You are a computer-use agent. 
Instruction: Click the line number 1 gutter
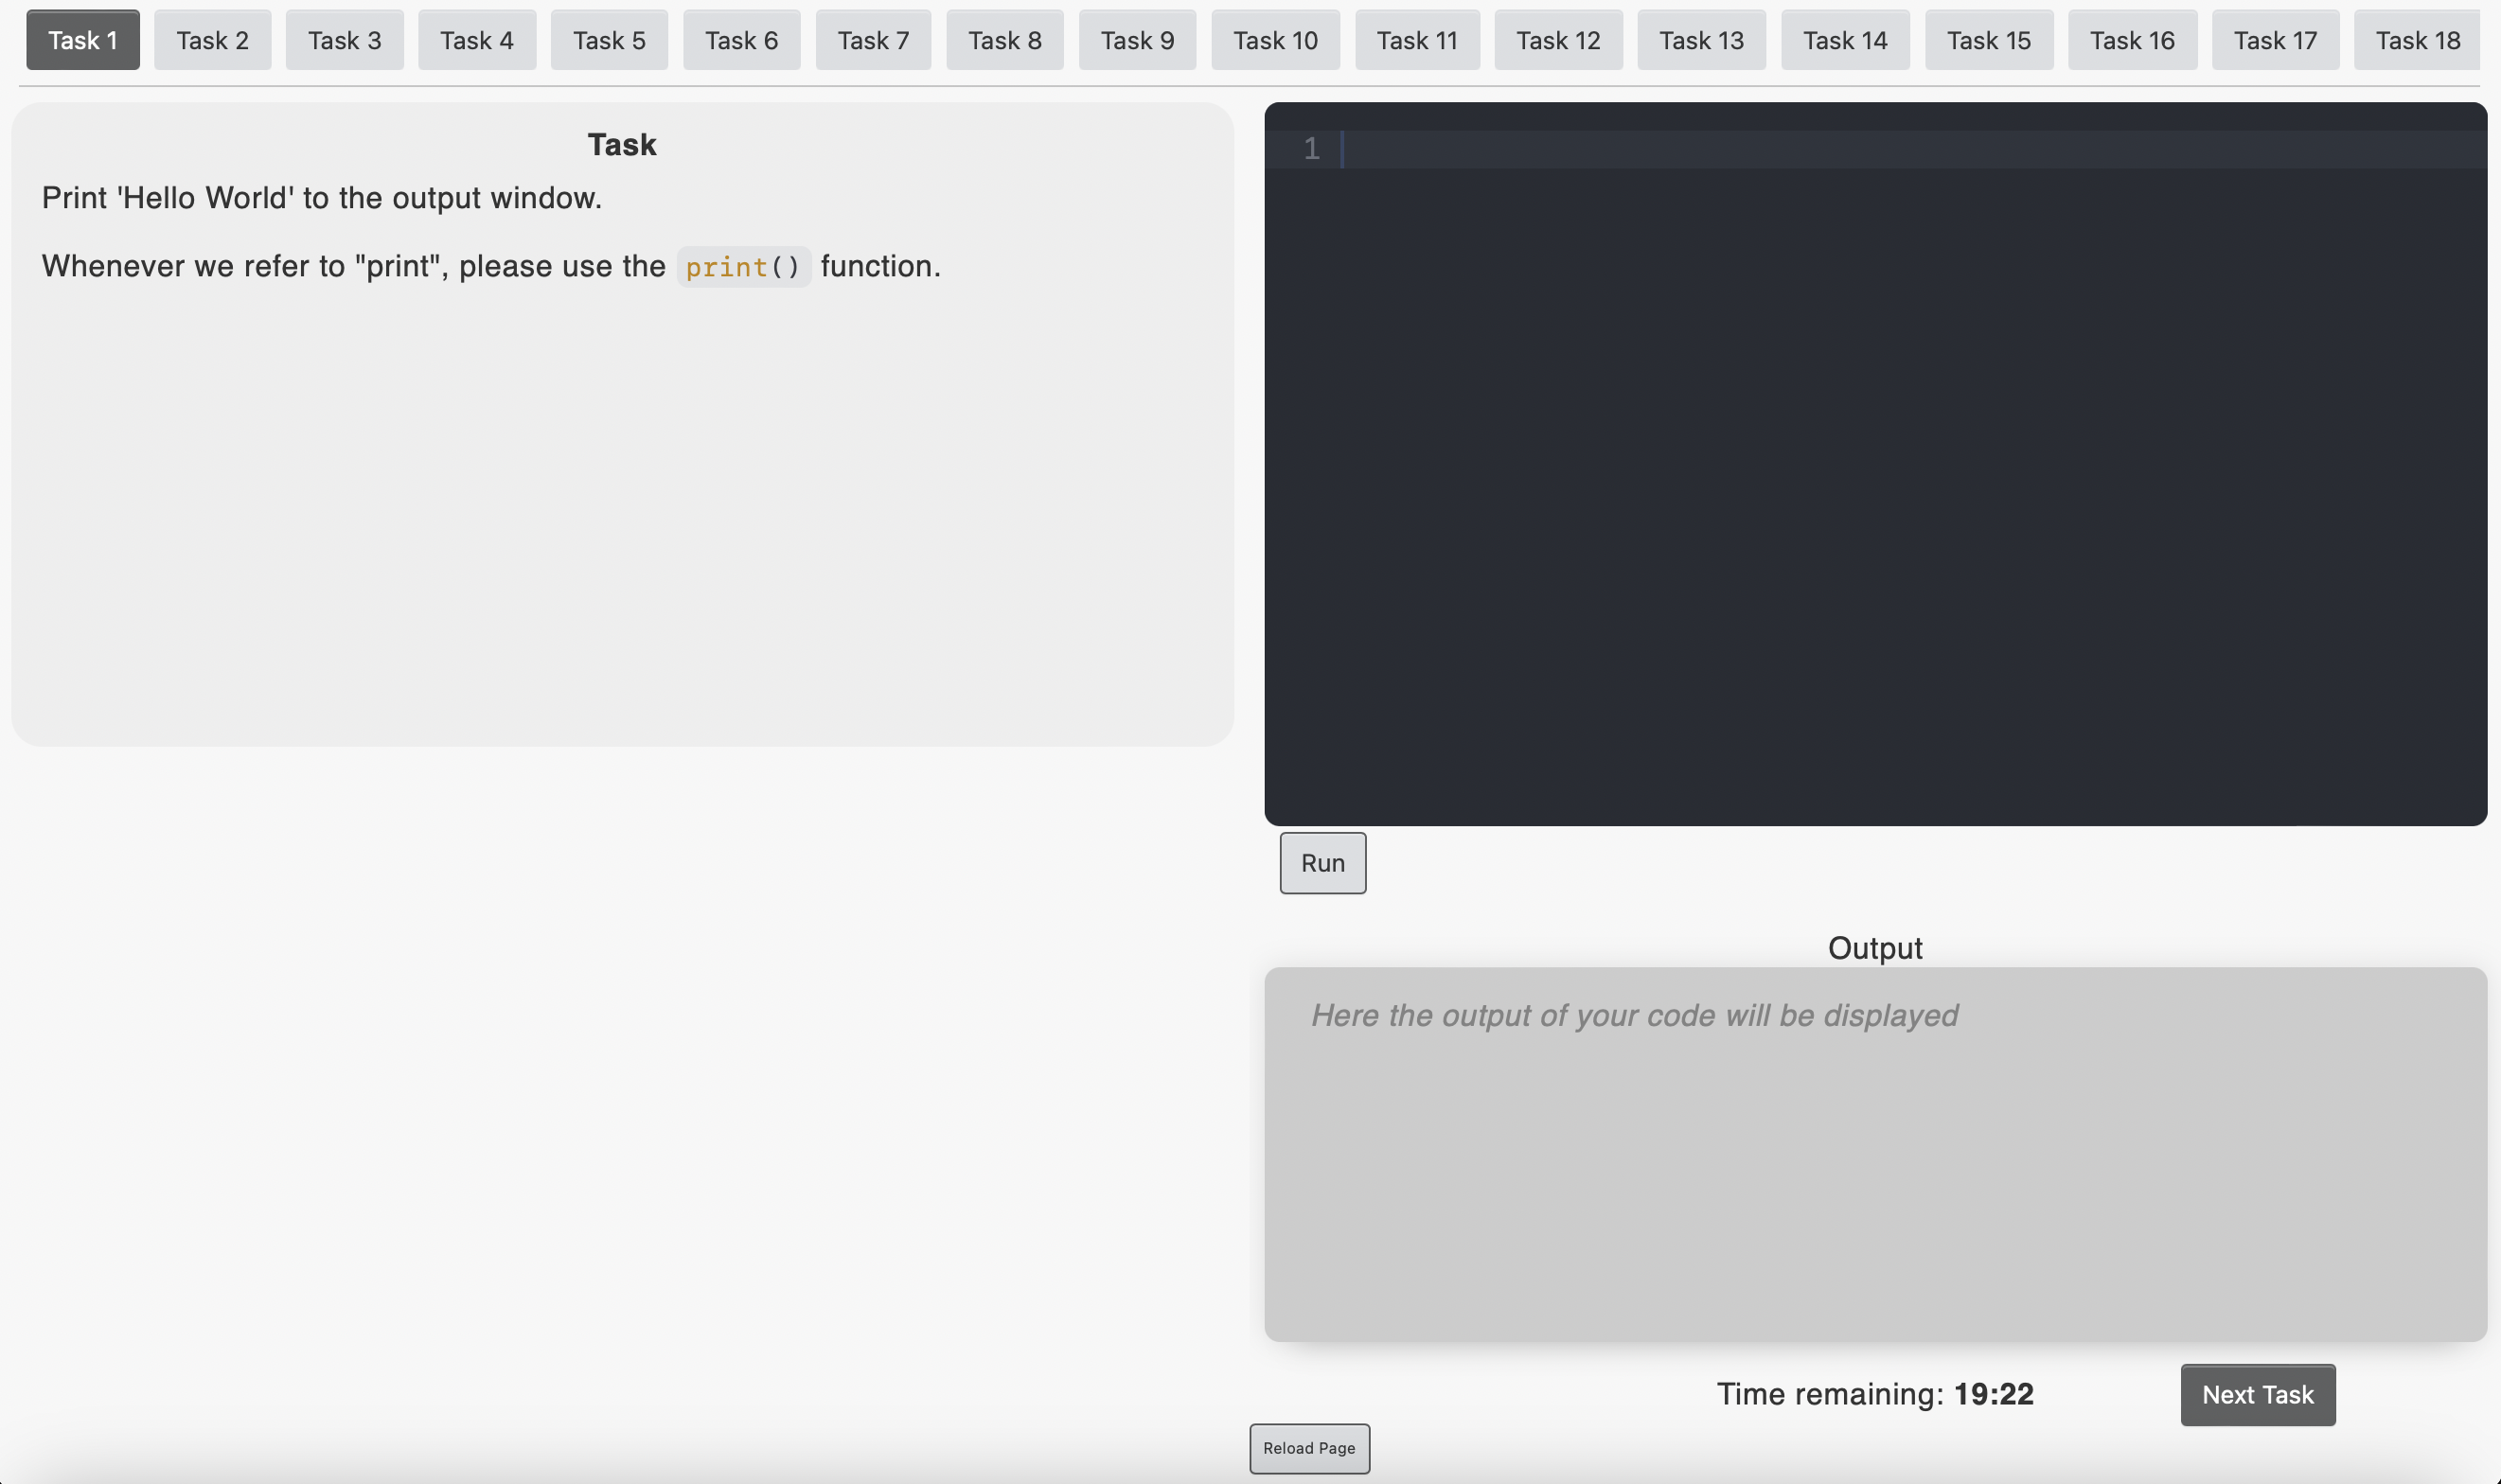click(1311, 149)
